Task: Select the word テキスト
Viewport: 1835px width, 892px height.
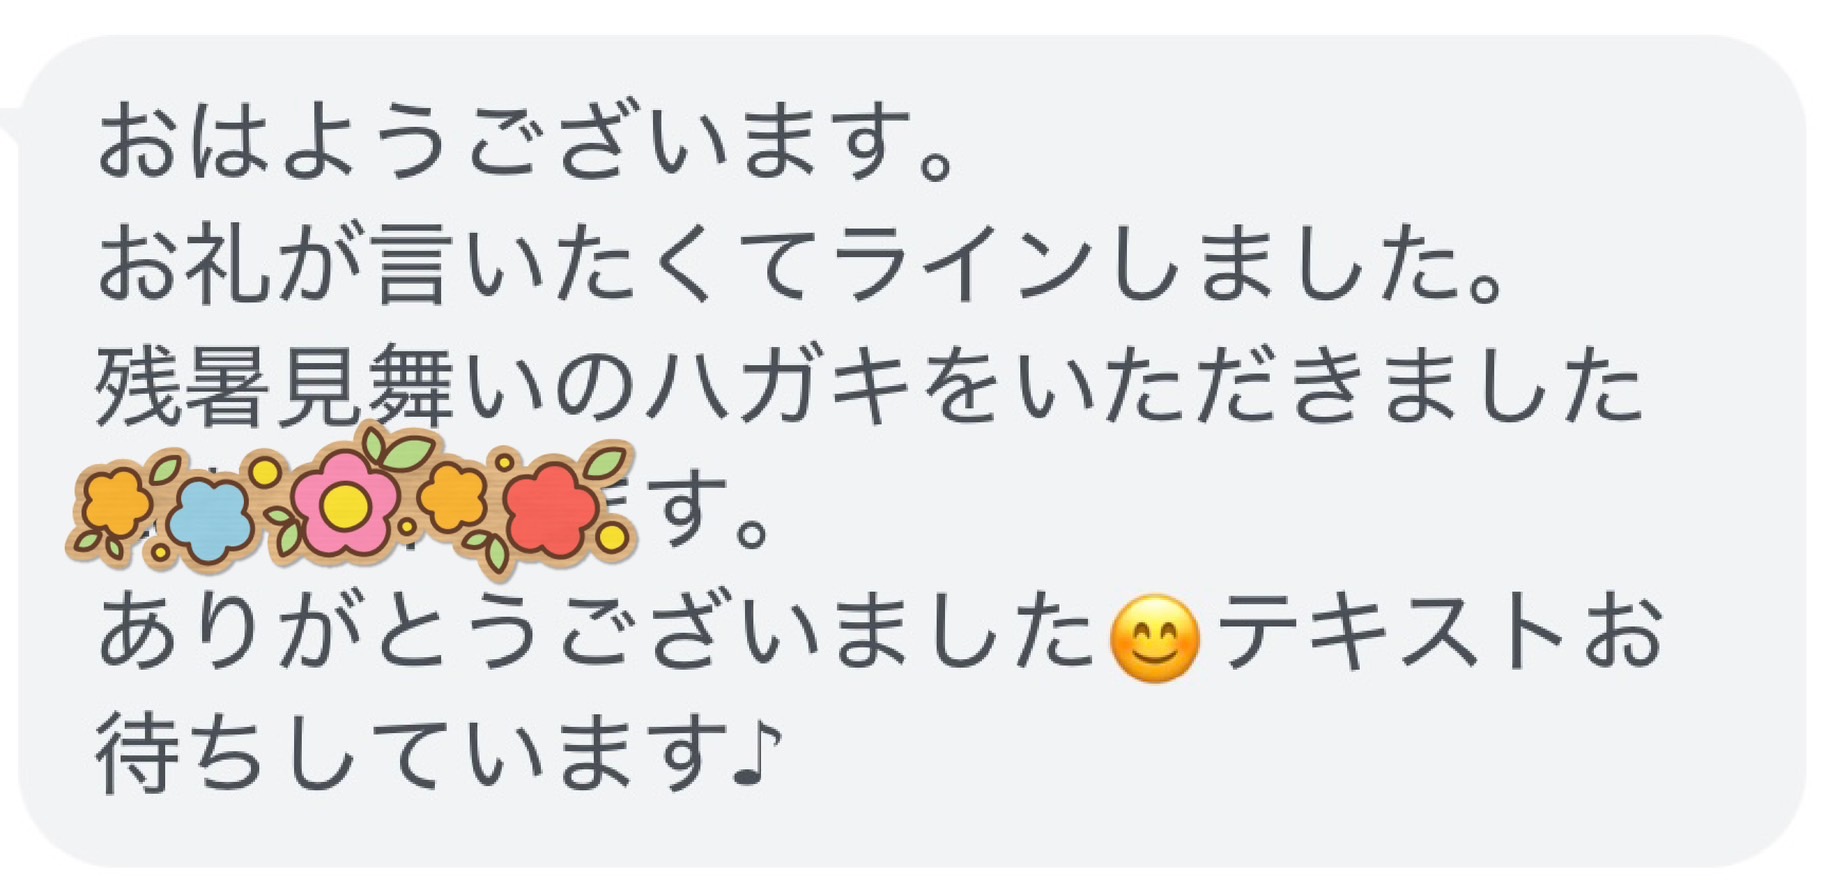Action: 1392,632
